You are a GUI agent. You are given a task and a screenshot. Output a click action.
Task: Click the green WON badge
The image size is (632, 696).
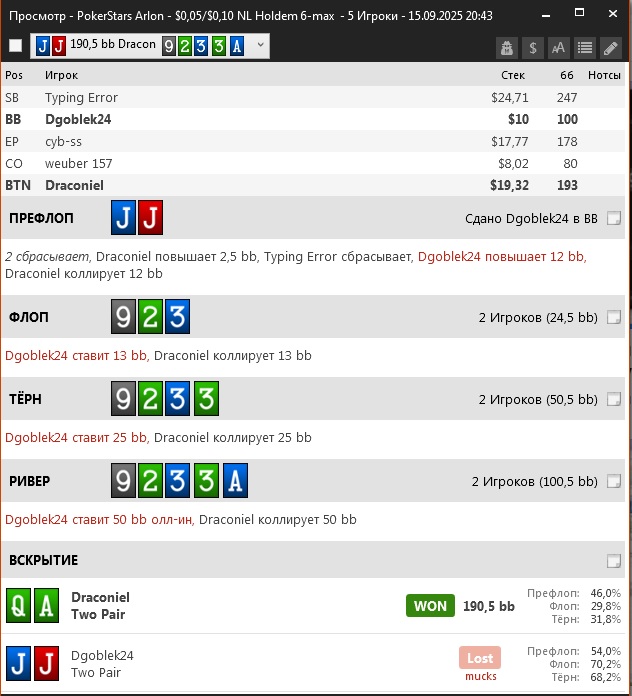(430, 606)
